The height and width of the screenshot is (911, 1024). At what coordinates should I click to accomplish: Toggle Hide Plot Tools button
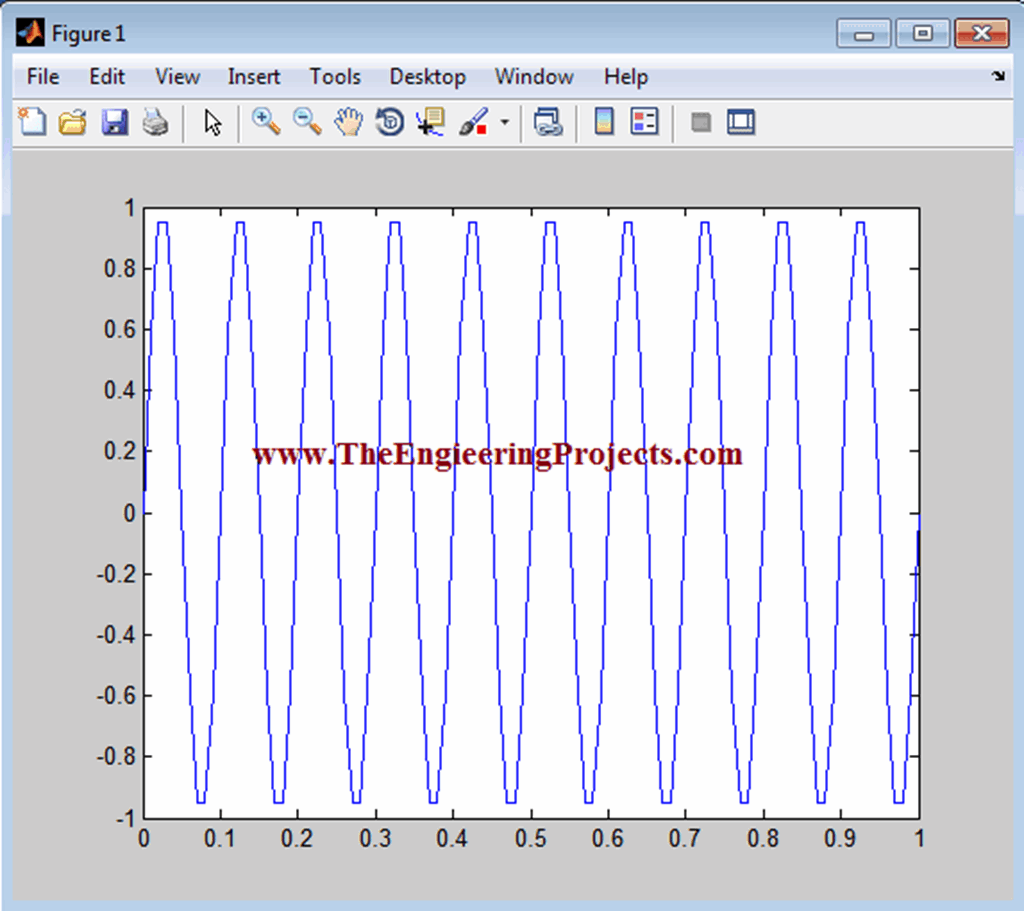(x=700, y=121)
